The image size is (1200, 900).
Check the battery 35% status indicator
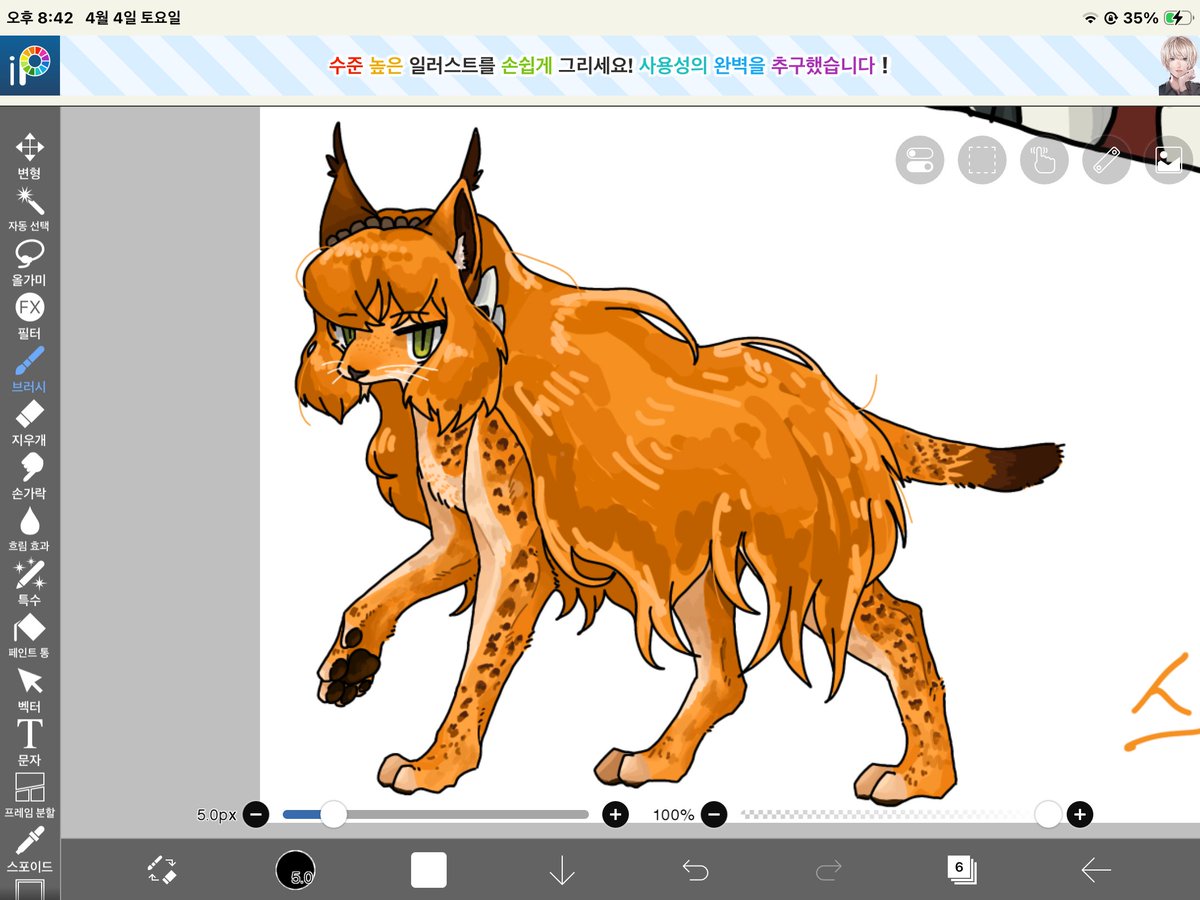(x=1157, y=18)
